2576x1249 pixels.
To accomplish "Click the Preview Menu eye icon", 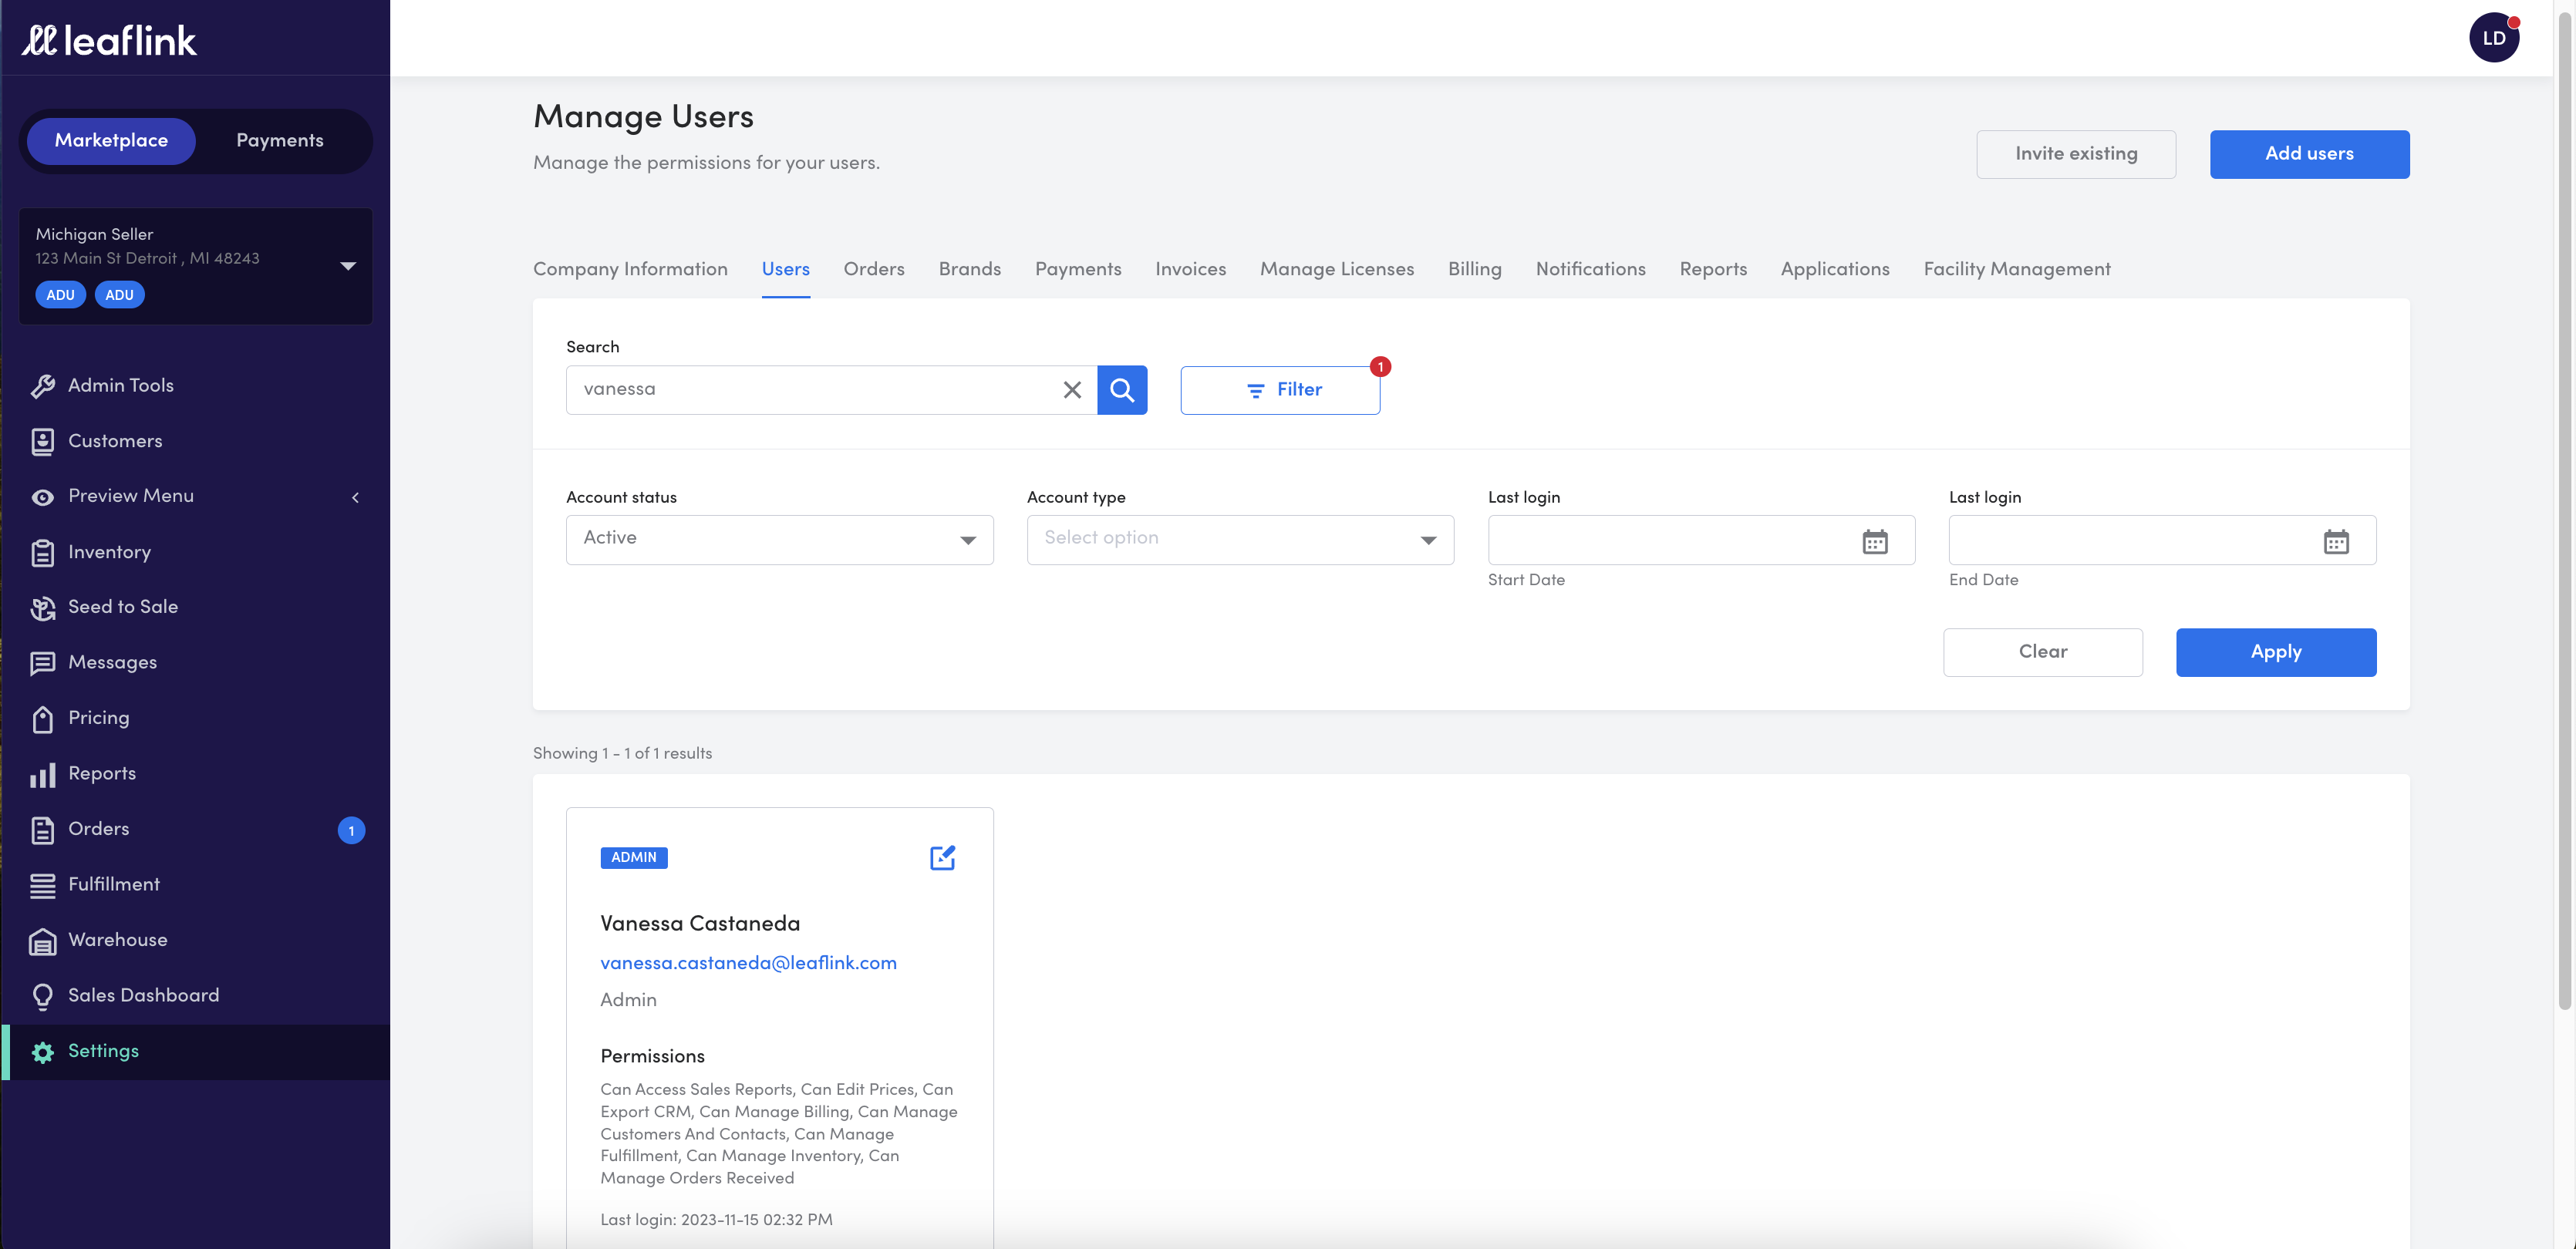I will pos(42,497).
